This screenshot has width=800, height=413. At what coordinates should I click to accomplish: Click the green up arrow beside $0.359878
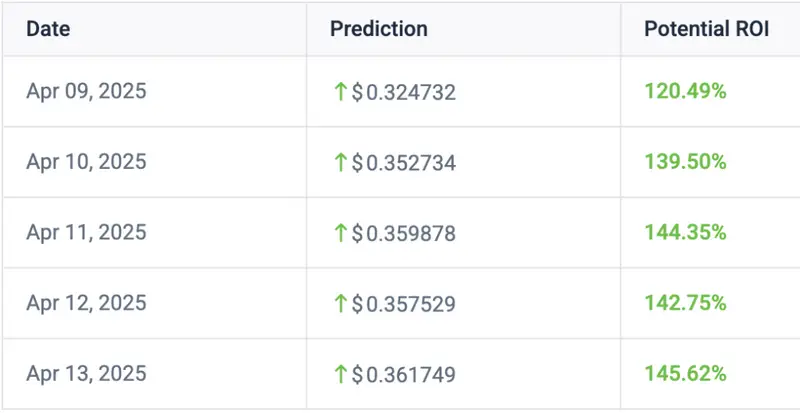(340, 233)
